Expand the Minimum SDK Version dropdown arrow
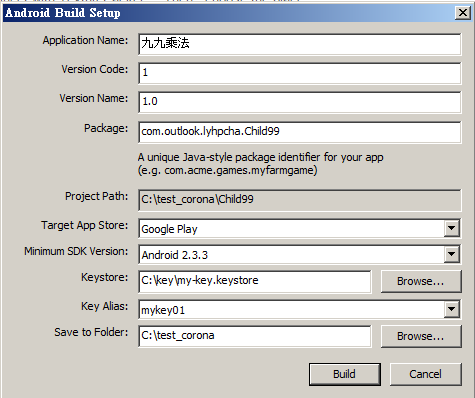This screenshot has height=398, width=475. click(x=452, y=254)
